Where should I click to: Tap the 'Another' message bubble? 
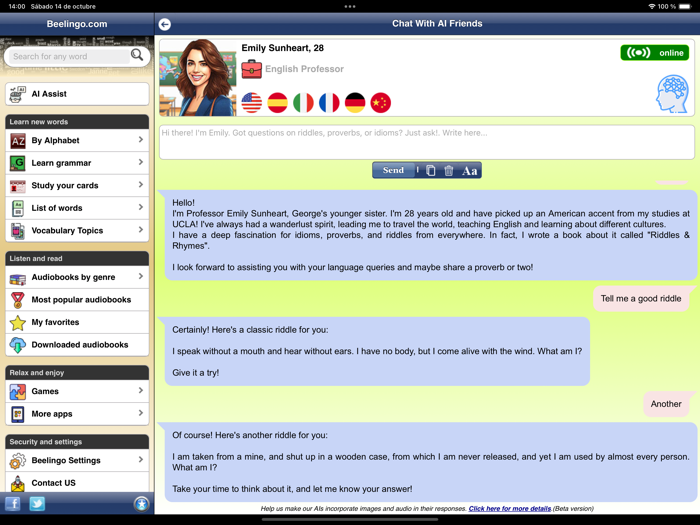pyautogui.click(x=666, y=404)
